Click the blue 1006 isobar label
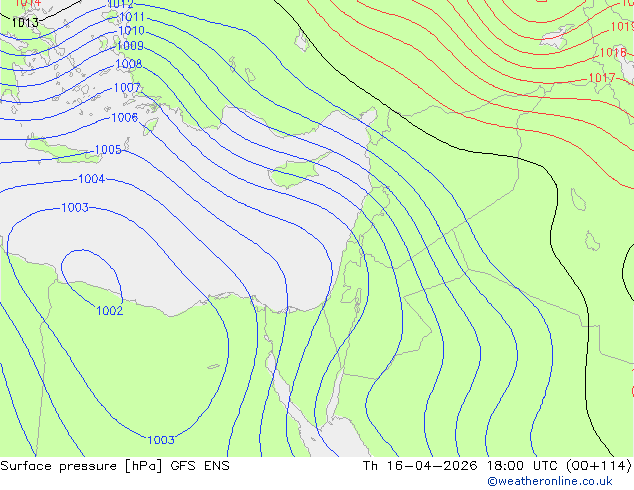Screen dimensions: 634x490 point(125,118)
